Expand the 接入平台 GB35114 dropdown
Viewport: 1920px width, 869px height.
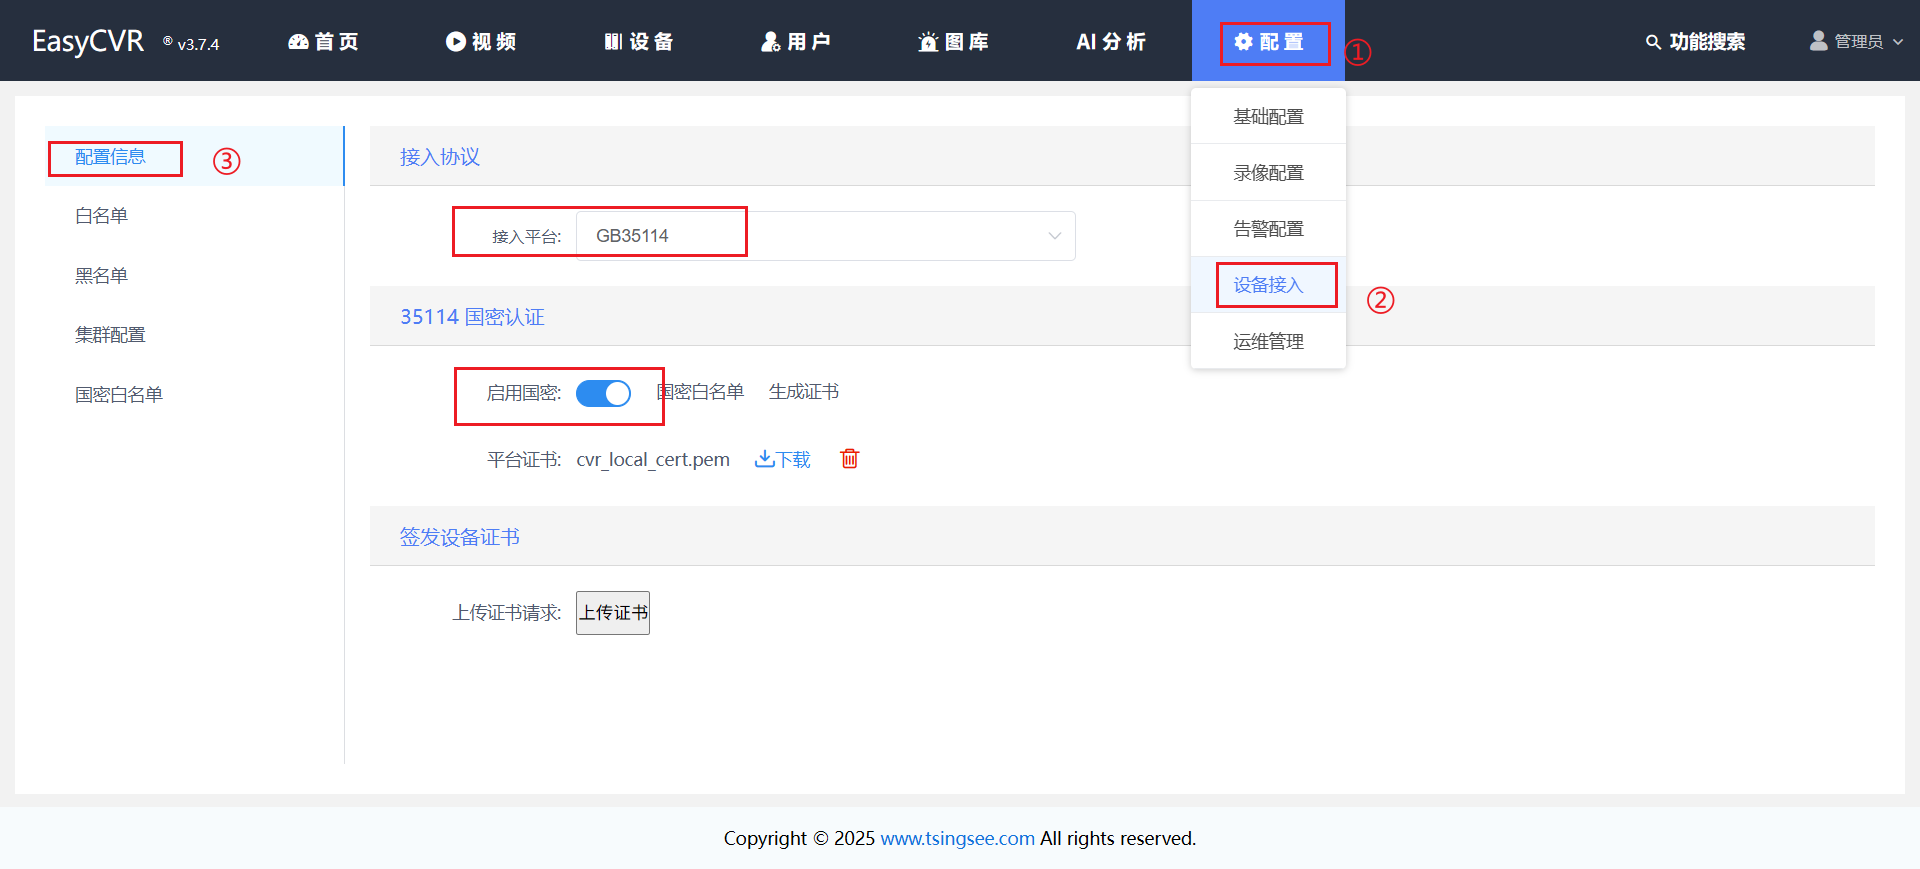pos(1054,236)
